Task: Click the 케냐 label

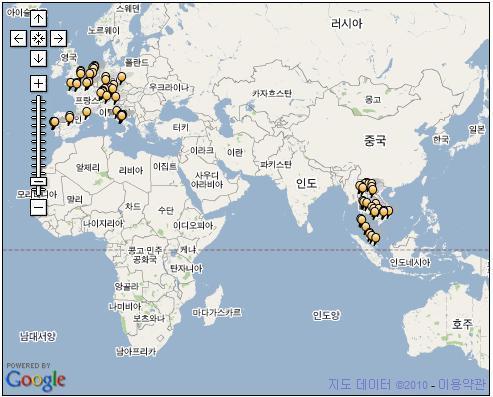Action: coord(188,249)
